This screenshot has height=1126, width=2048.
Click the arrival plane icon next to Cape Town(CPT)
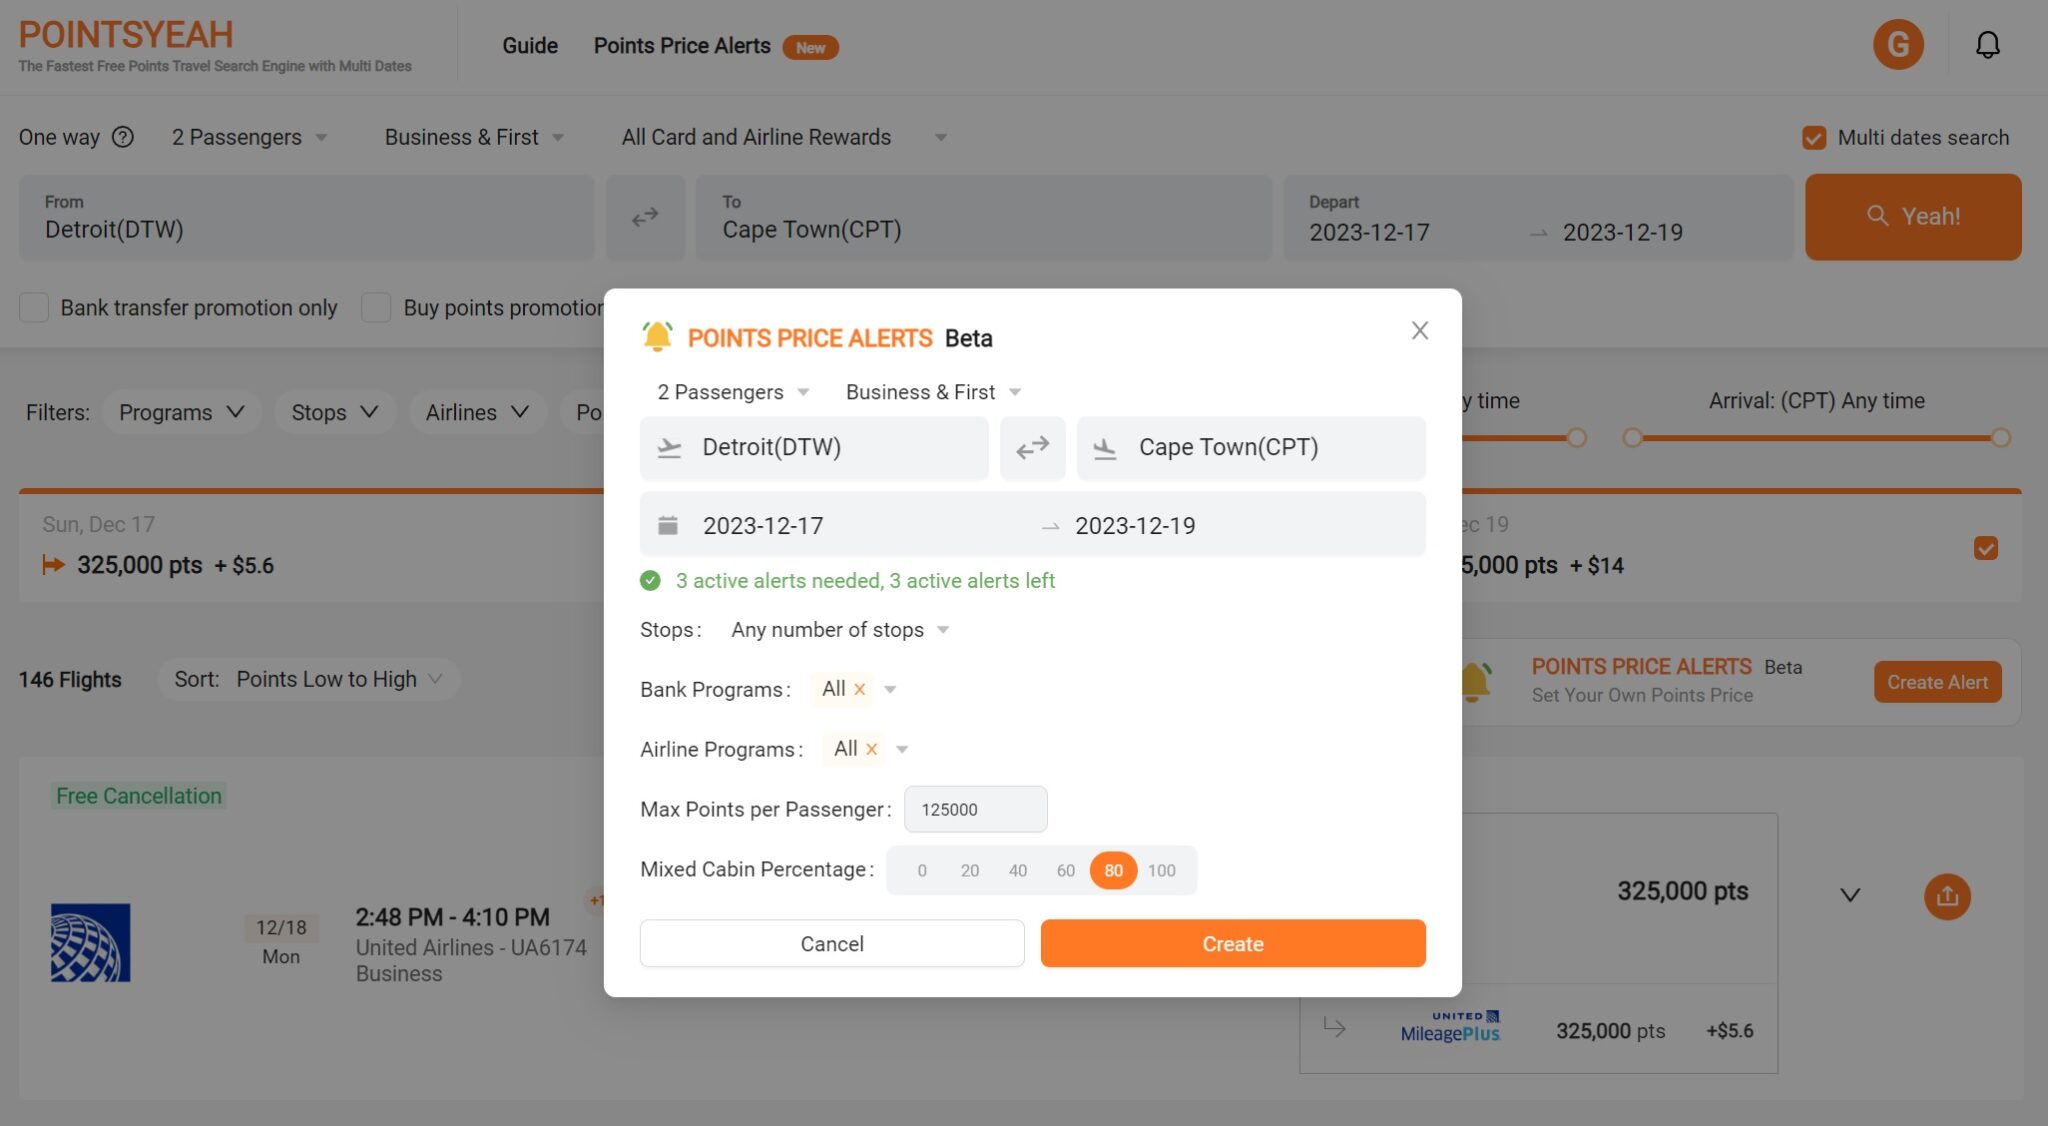coord(1105,448)
